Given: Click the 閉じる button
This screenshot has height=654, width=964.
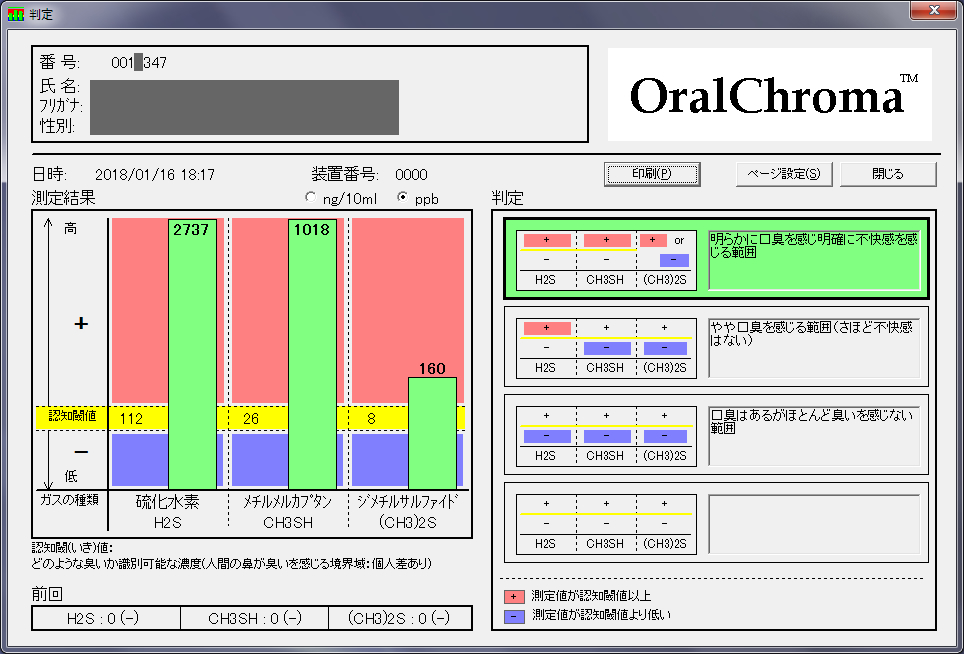Looking at the screenshot, I should tap(887, 173).
